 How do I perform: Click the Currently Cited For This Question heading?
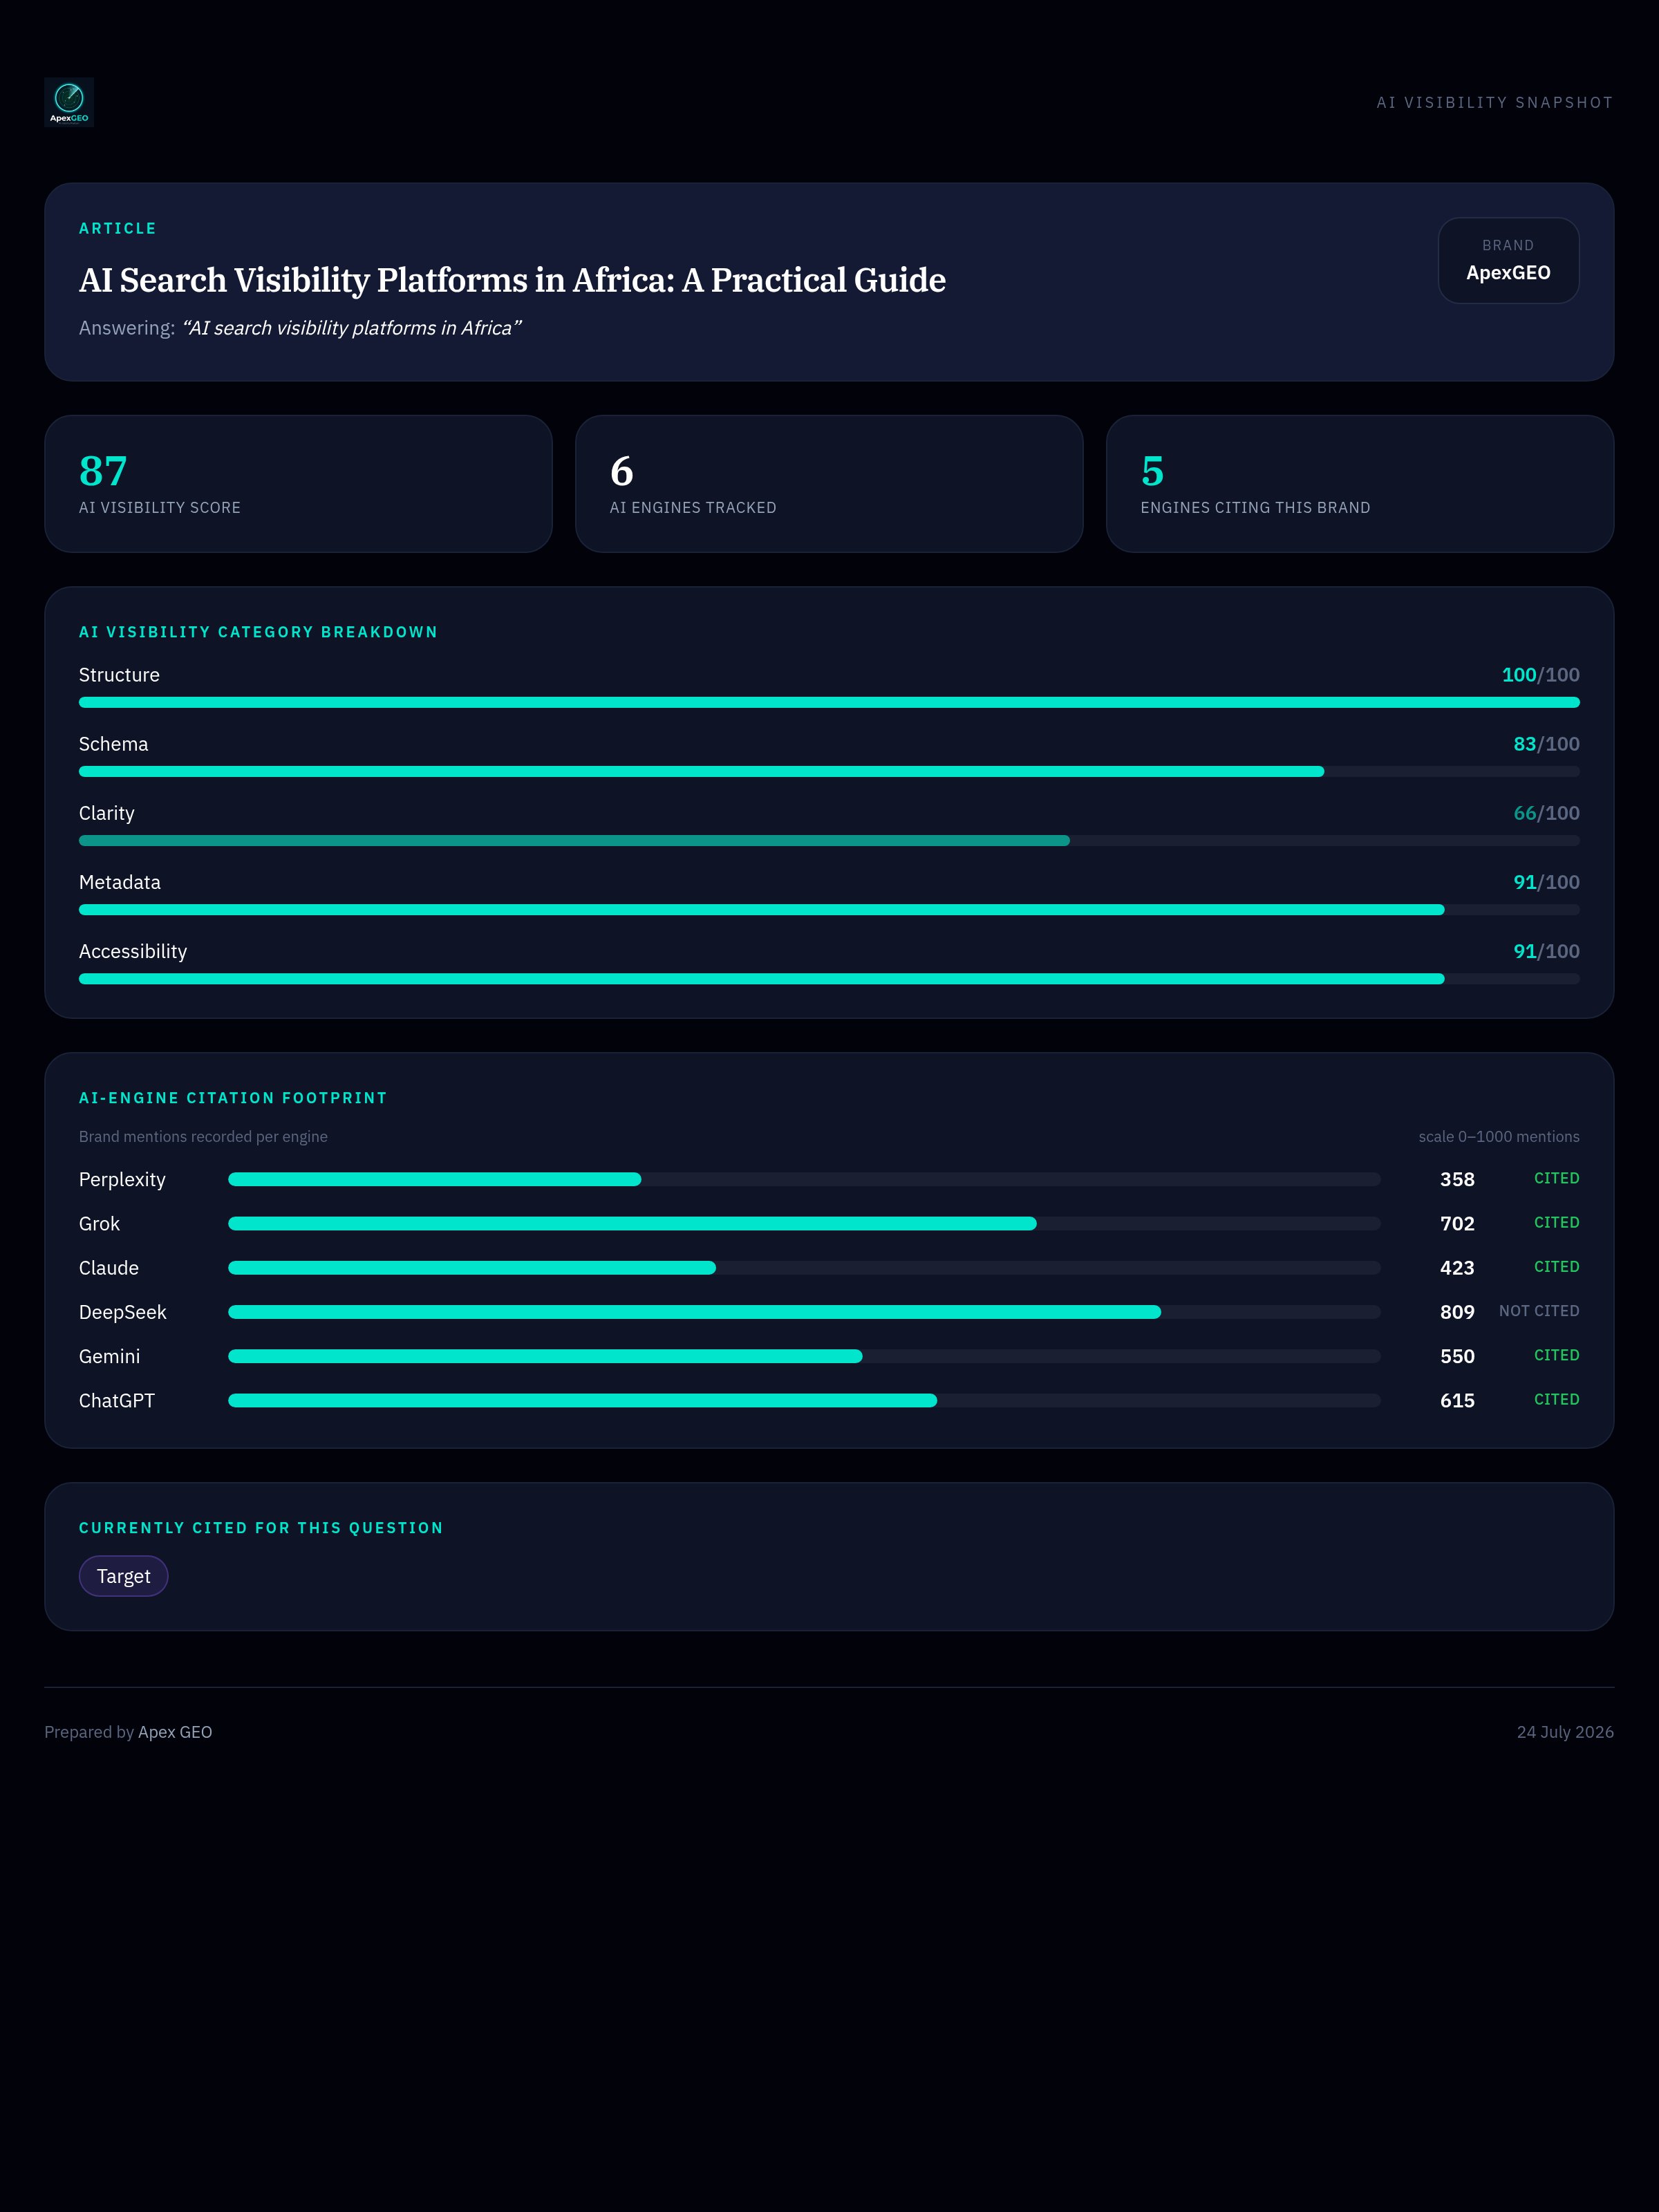(261, 1528)
